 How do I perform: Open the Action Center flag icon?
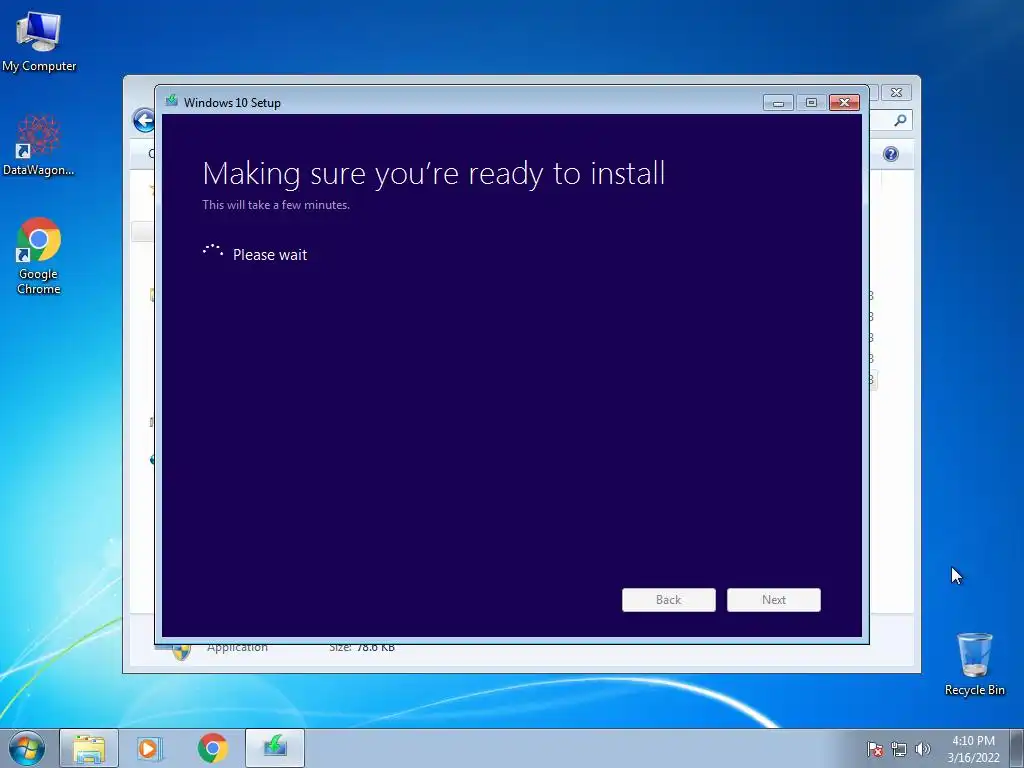(x=874, y=749)
